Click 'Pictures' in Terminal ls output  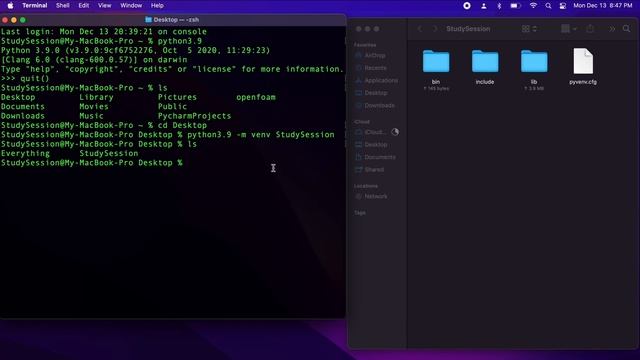point(177,97)
